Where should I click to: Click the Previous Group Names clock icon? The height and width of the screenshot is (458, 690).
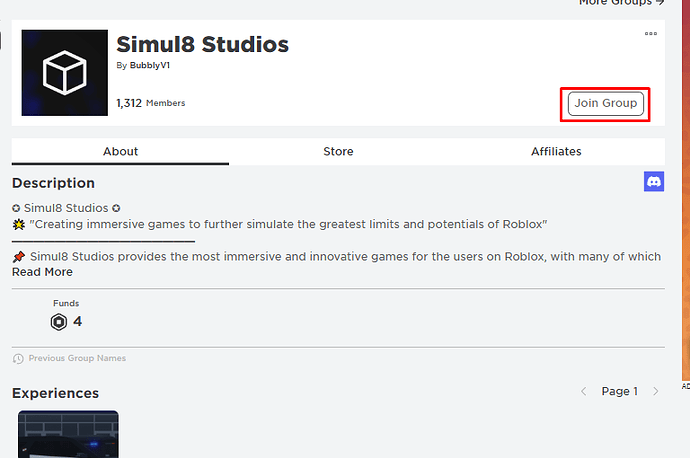coord(18,359)
